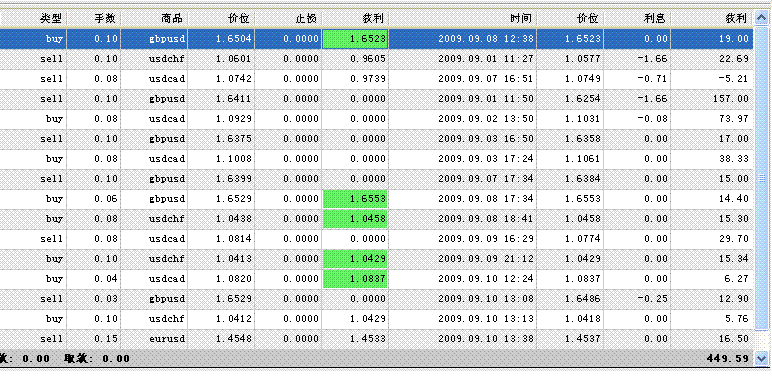Click the total profit 449.59
The image size is (772, 384).
click(x=728, y=358)
